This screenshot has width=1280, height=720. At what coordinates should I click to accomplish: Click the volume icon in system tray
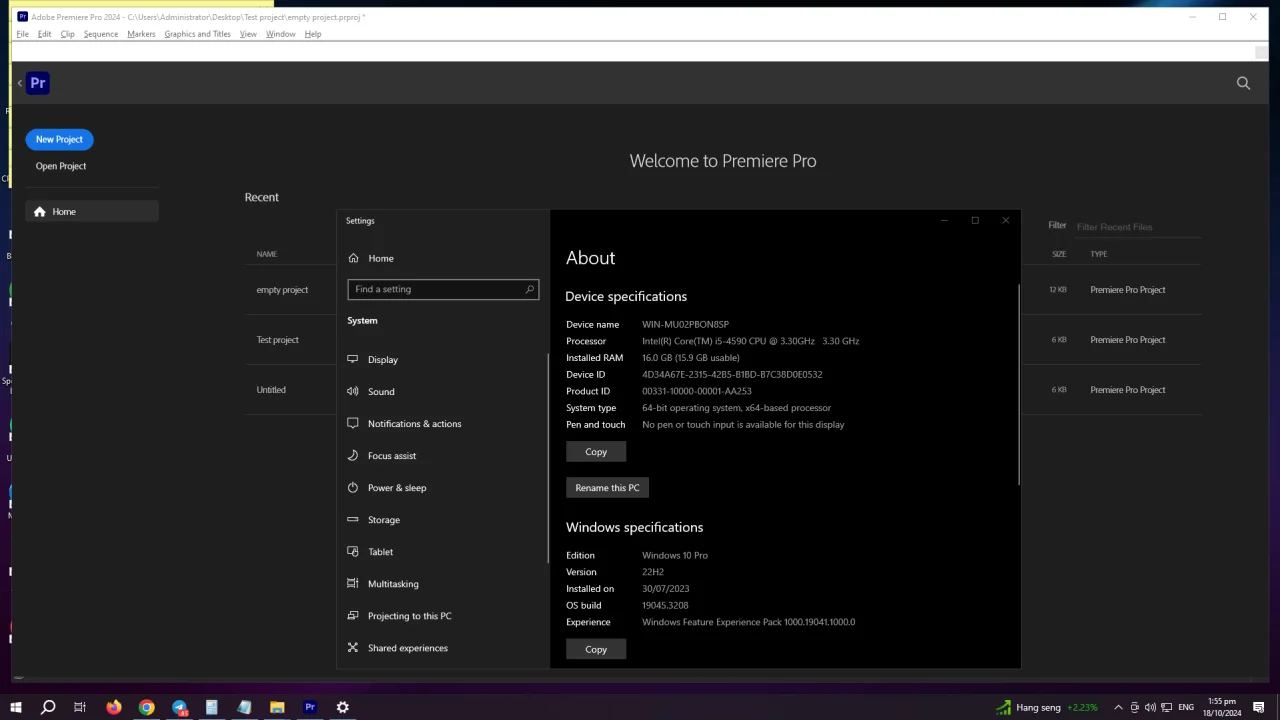[x=1150, y=707]
